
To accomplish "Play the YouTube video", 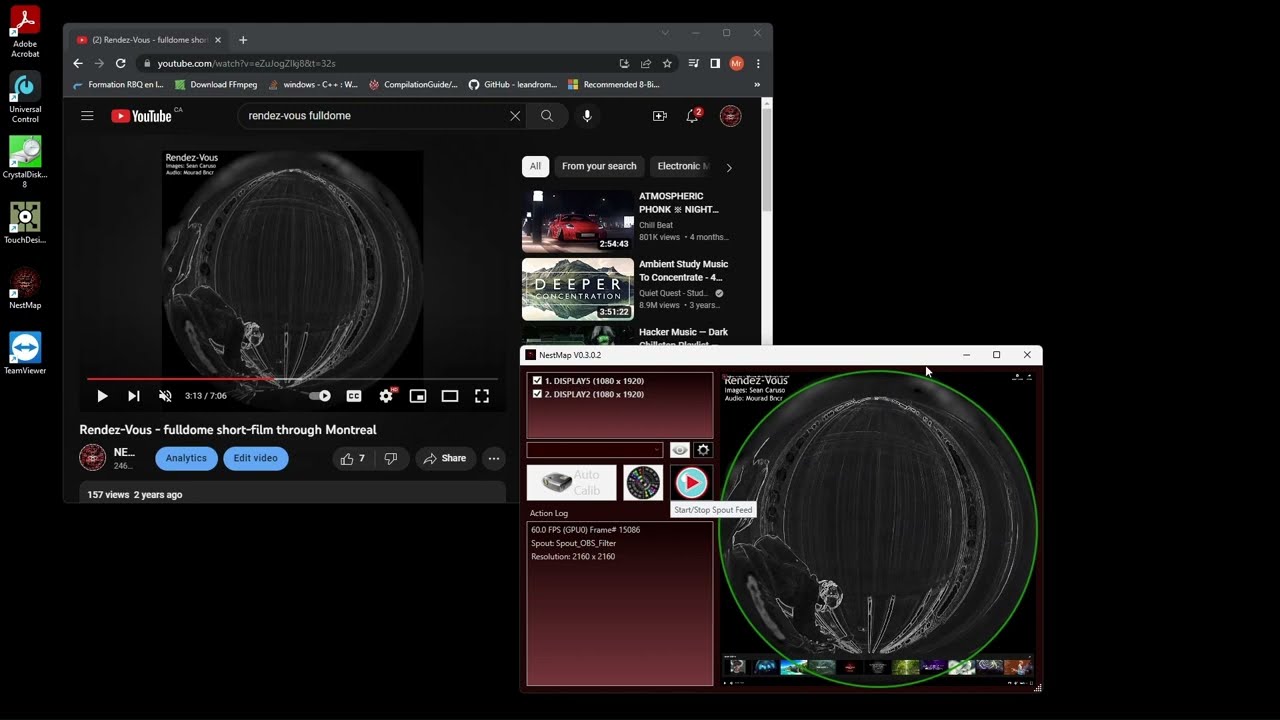I will click(x=102, y=396).
